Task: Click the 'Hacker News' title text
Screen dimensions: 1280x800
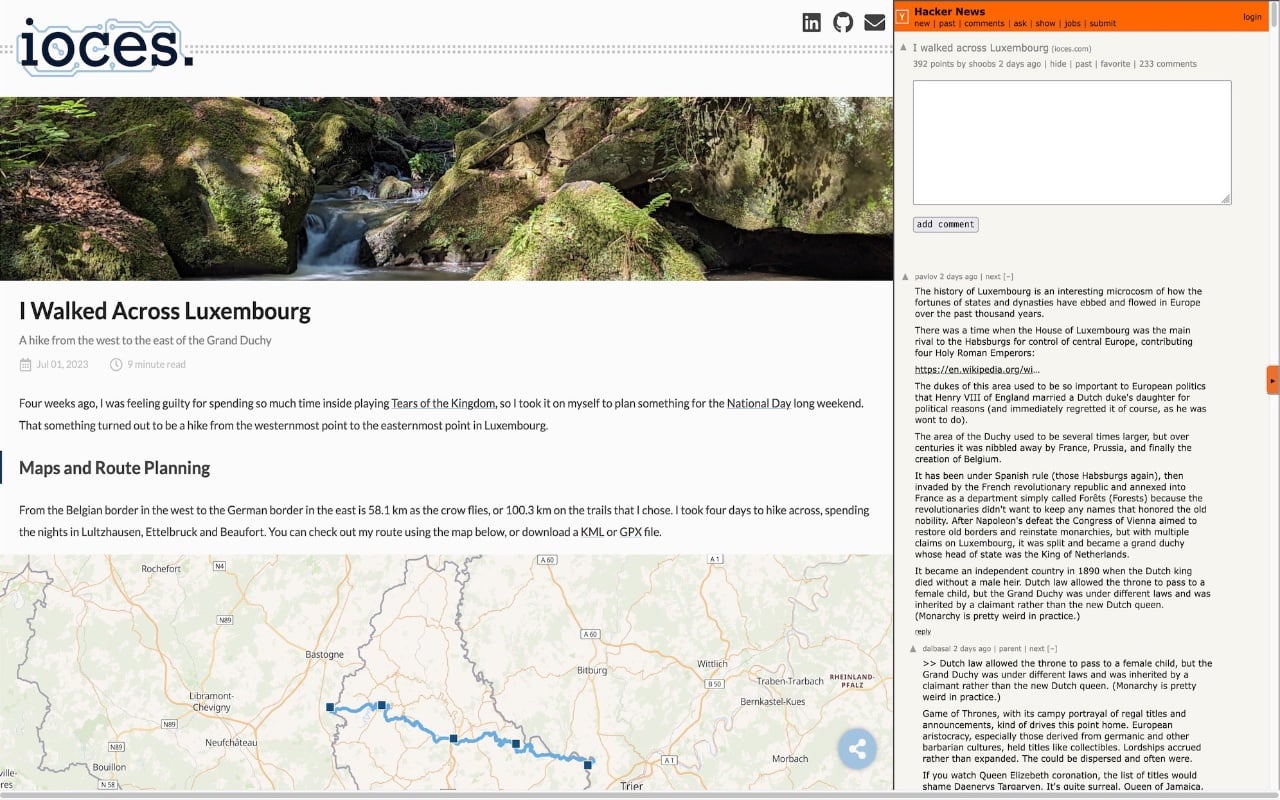Action: pos(949,12)
